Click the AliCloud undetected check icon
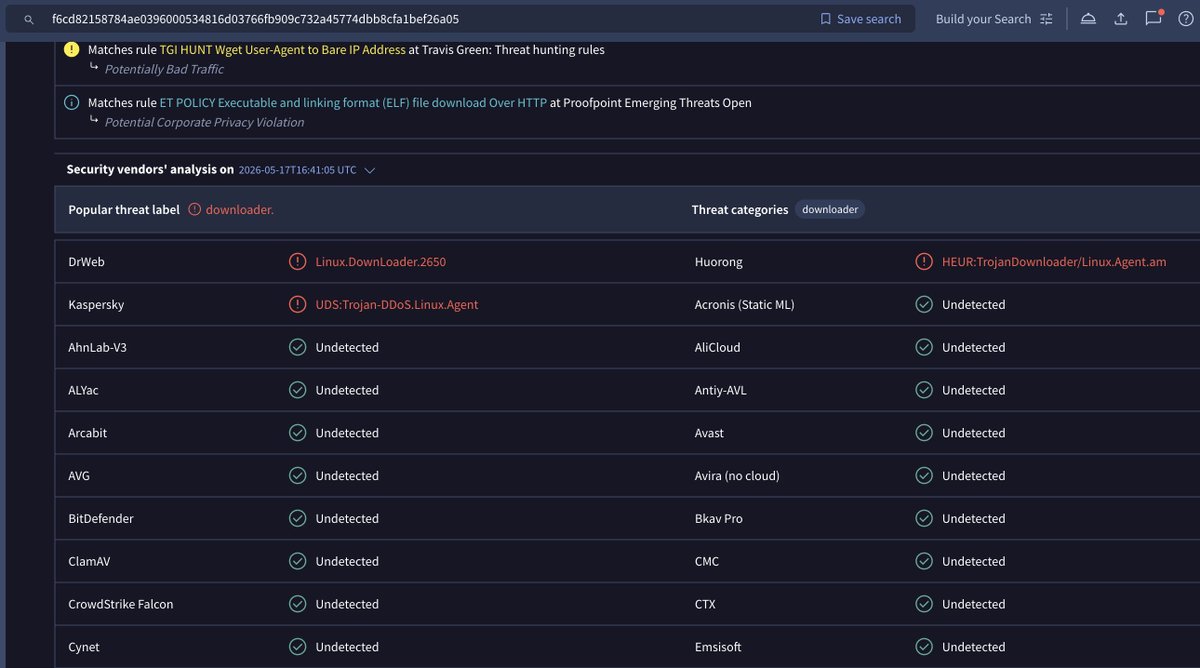The image size is (1200, 668). point(924,348)
